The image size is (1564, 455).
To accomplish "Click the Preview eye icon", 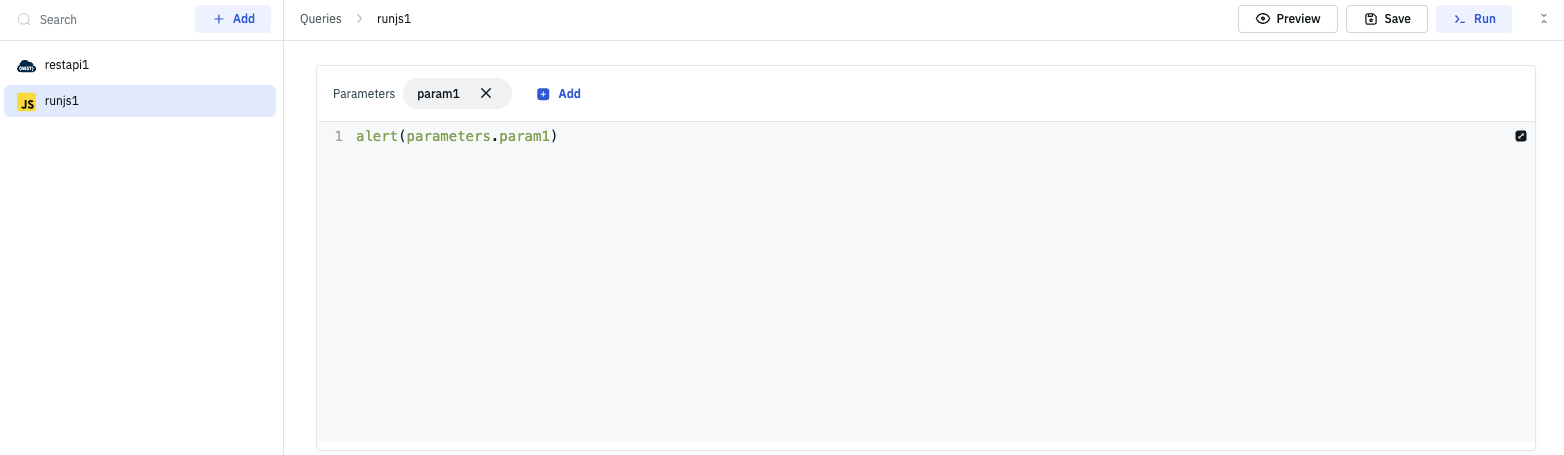I will 1263,19.
